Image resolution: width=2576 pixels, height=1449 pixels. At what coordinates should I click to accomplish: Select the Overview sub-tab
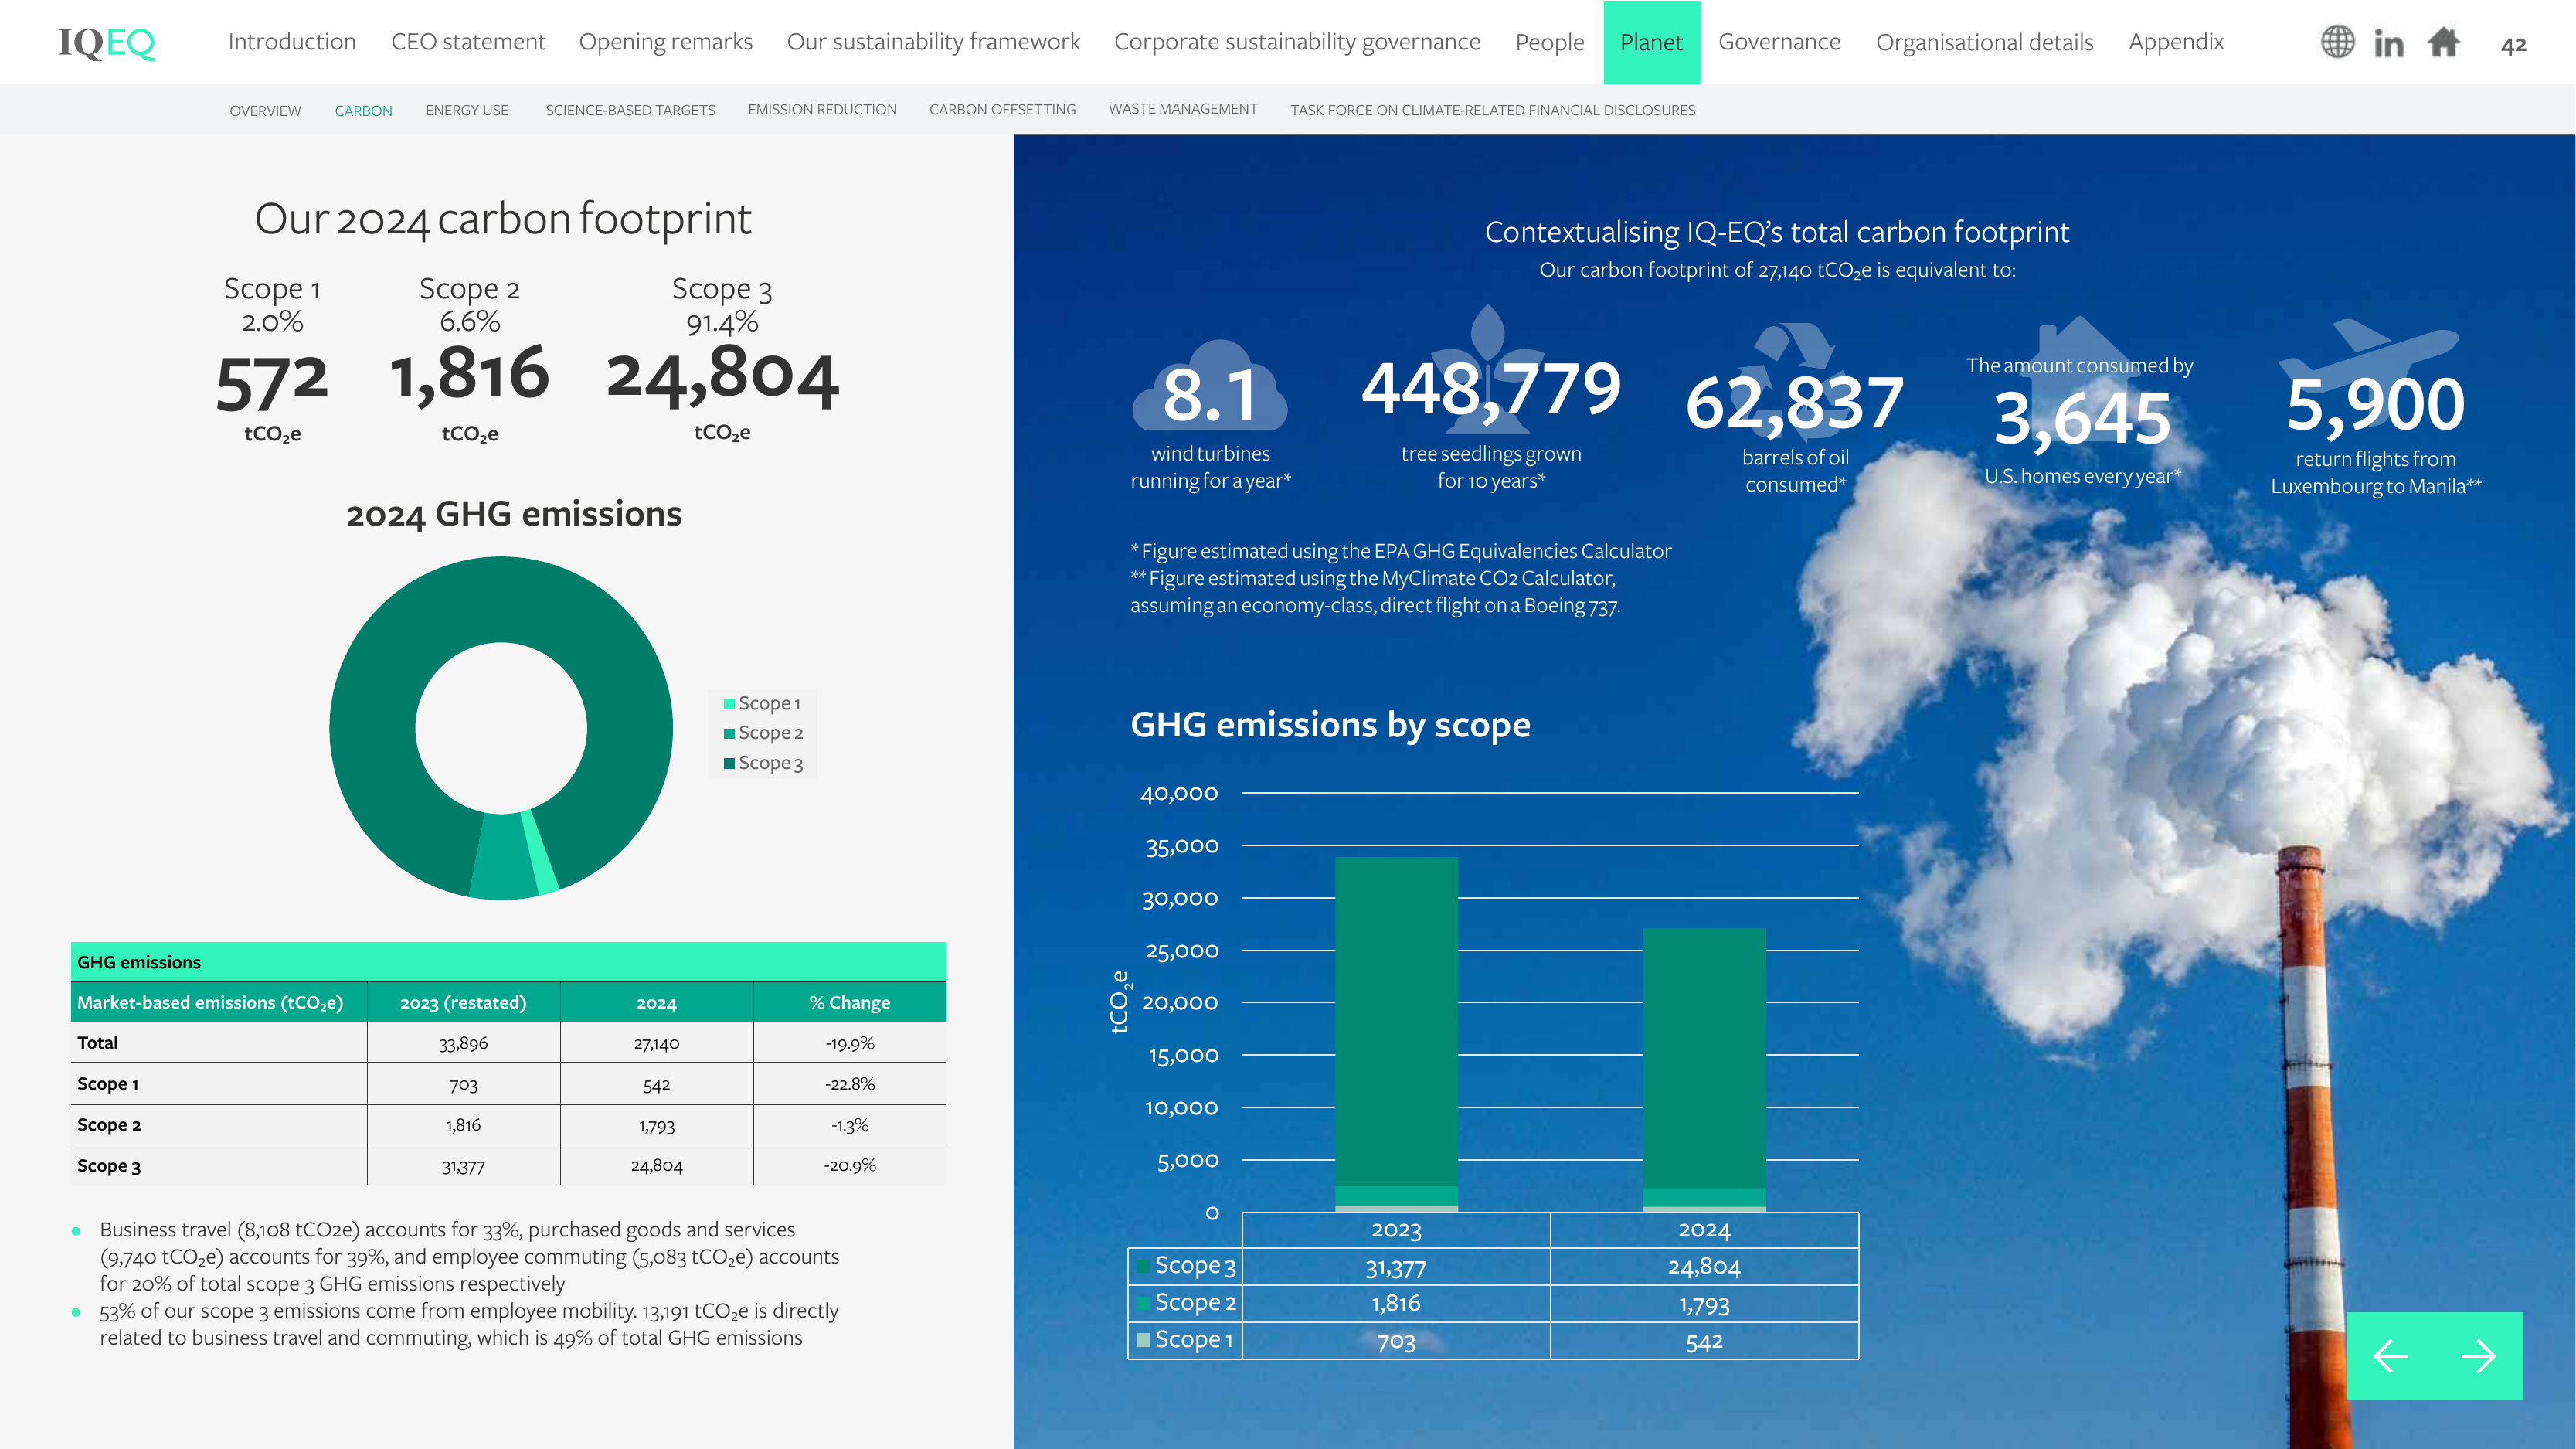coord(265,110)
